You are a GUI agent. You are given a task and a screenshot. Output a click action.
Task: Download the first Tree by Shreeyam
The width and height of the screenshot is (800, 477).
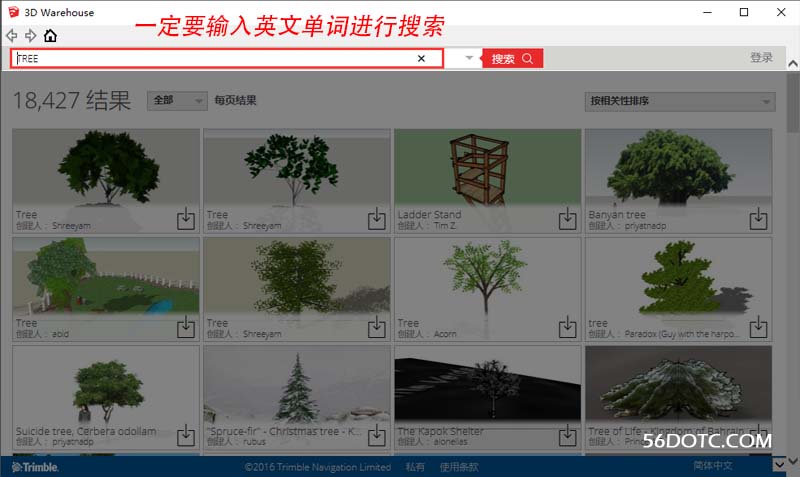click(x=186, y=218)
